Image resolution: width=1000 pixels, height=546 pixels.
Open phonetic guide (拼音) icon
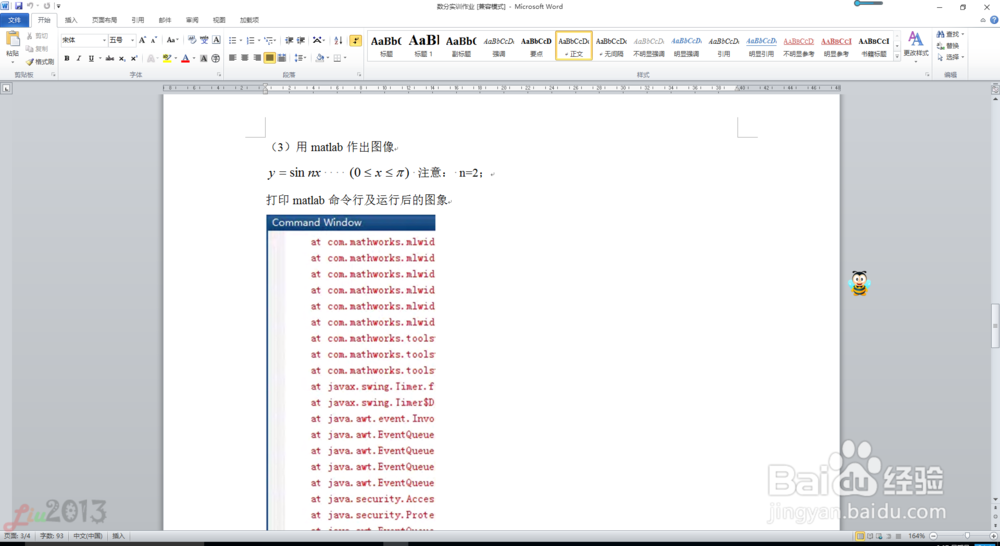(204, 40)
